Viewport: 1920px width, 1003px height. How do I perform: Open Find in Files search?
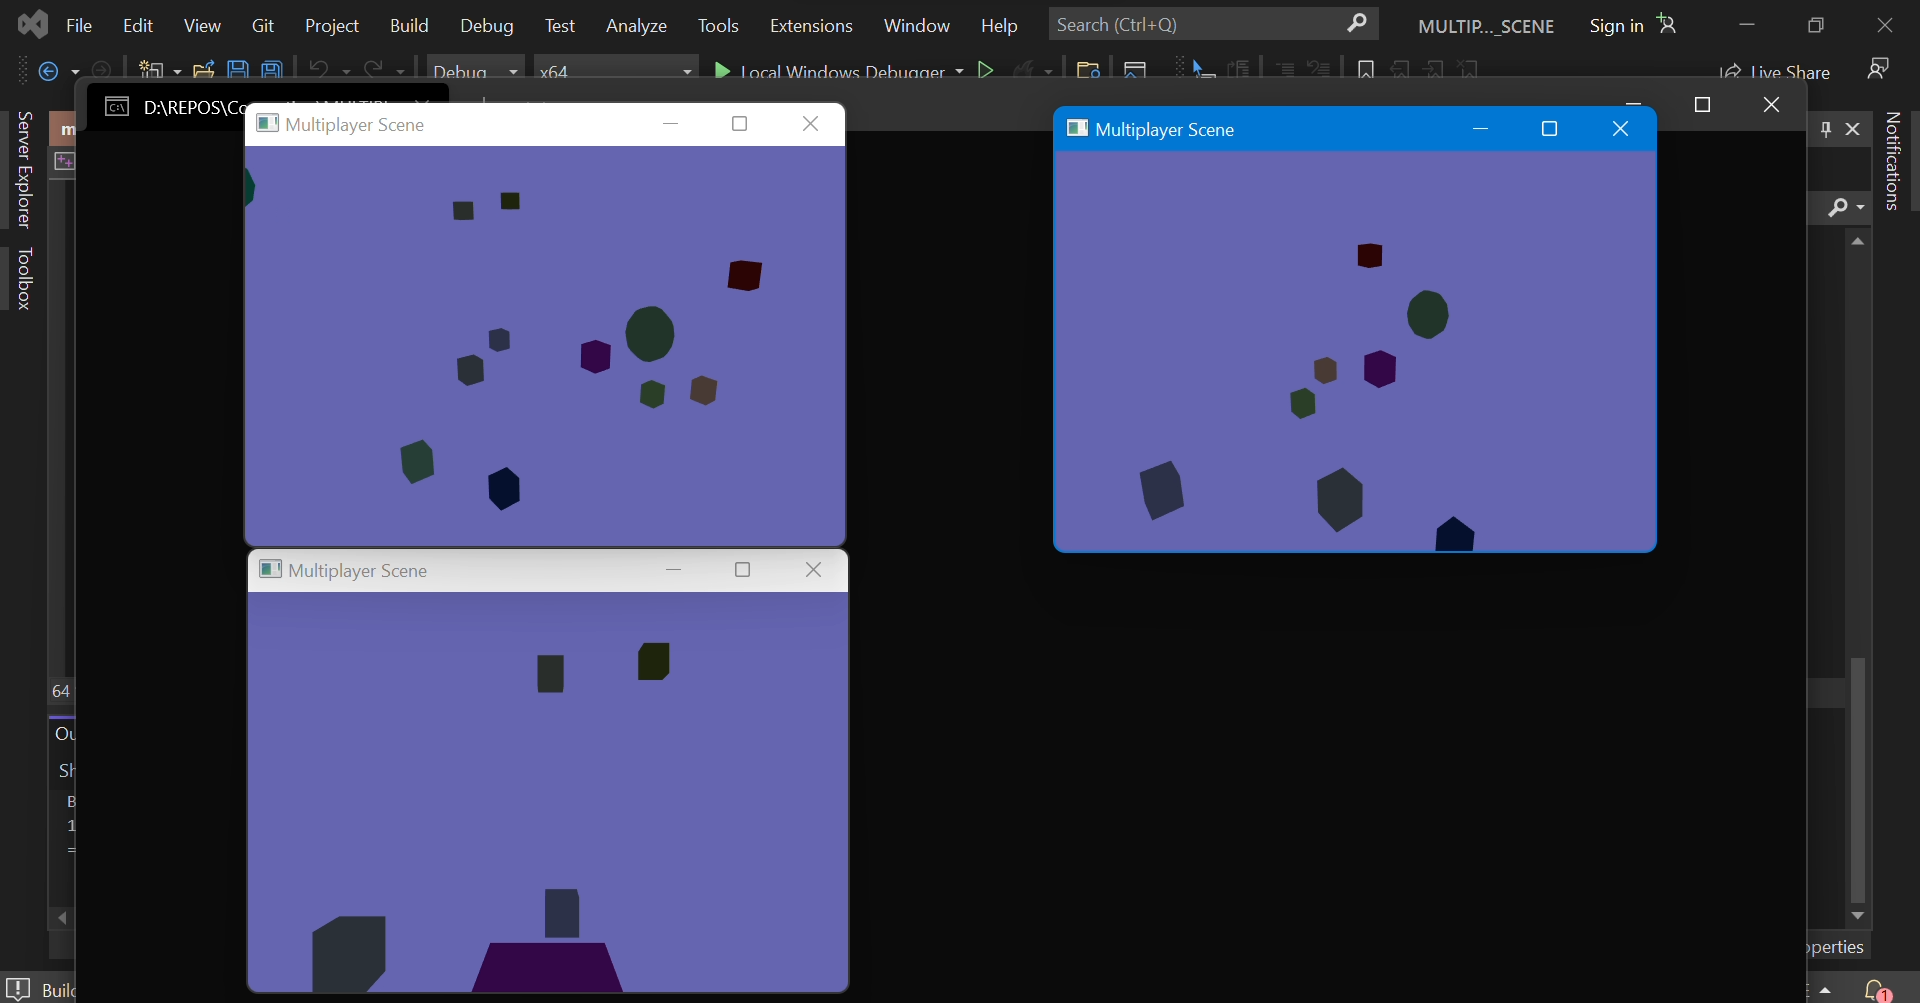click(x=1088, y=70)
